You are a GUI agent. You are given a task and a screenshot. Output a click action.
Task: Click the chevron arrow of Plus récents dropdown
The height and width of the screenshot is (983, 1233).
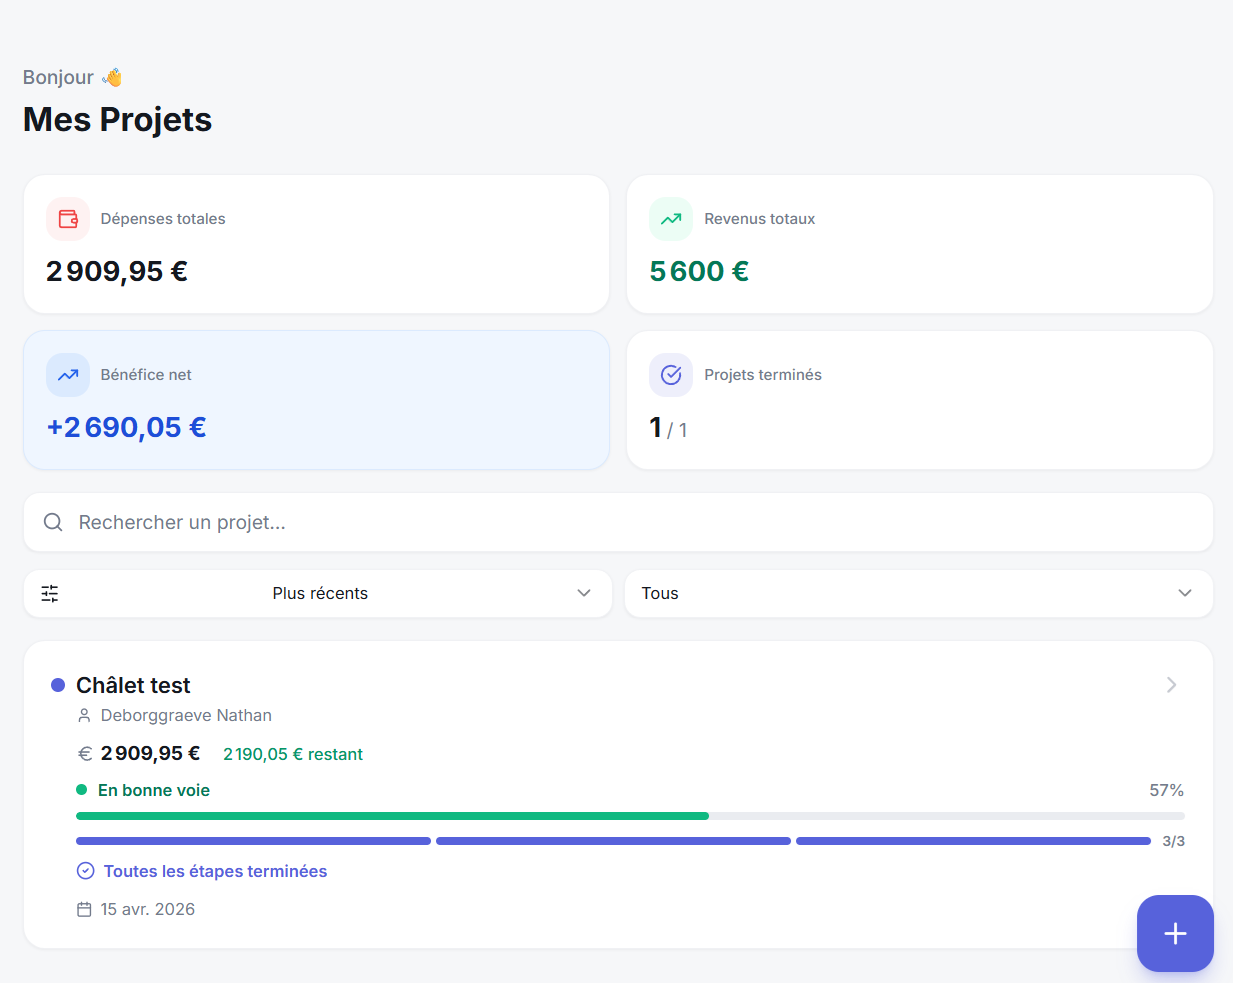point(584,593)
